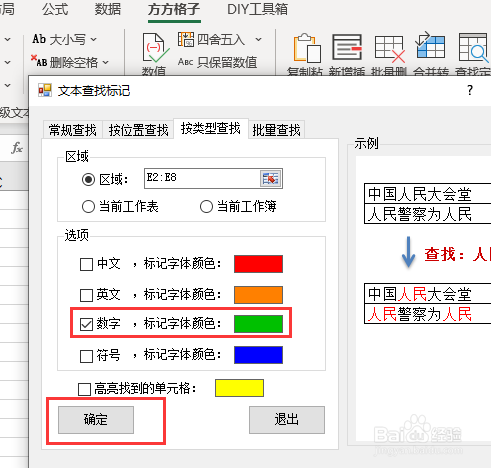Click the orange color swatch for 英文
The width and height of the screenshot is (491, 468).
[x=258, y=295]
